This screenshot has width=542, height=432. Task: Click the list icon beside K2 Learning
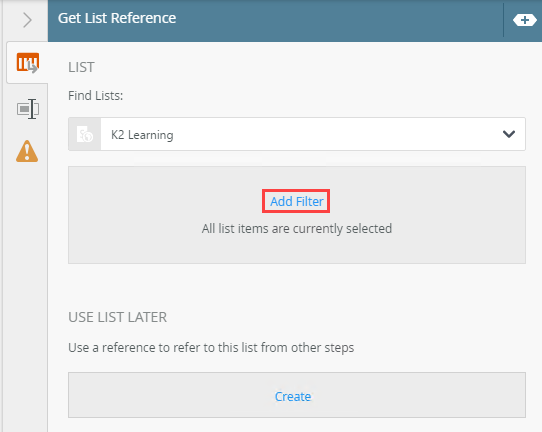click(x=85, y=134)
